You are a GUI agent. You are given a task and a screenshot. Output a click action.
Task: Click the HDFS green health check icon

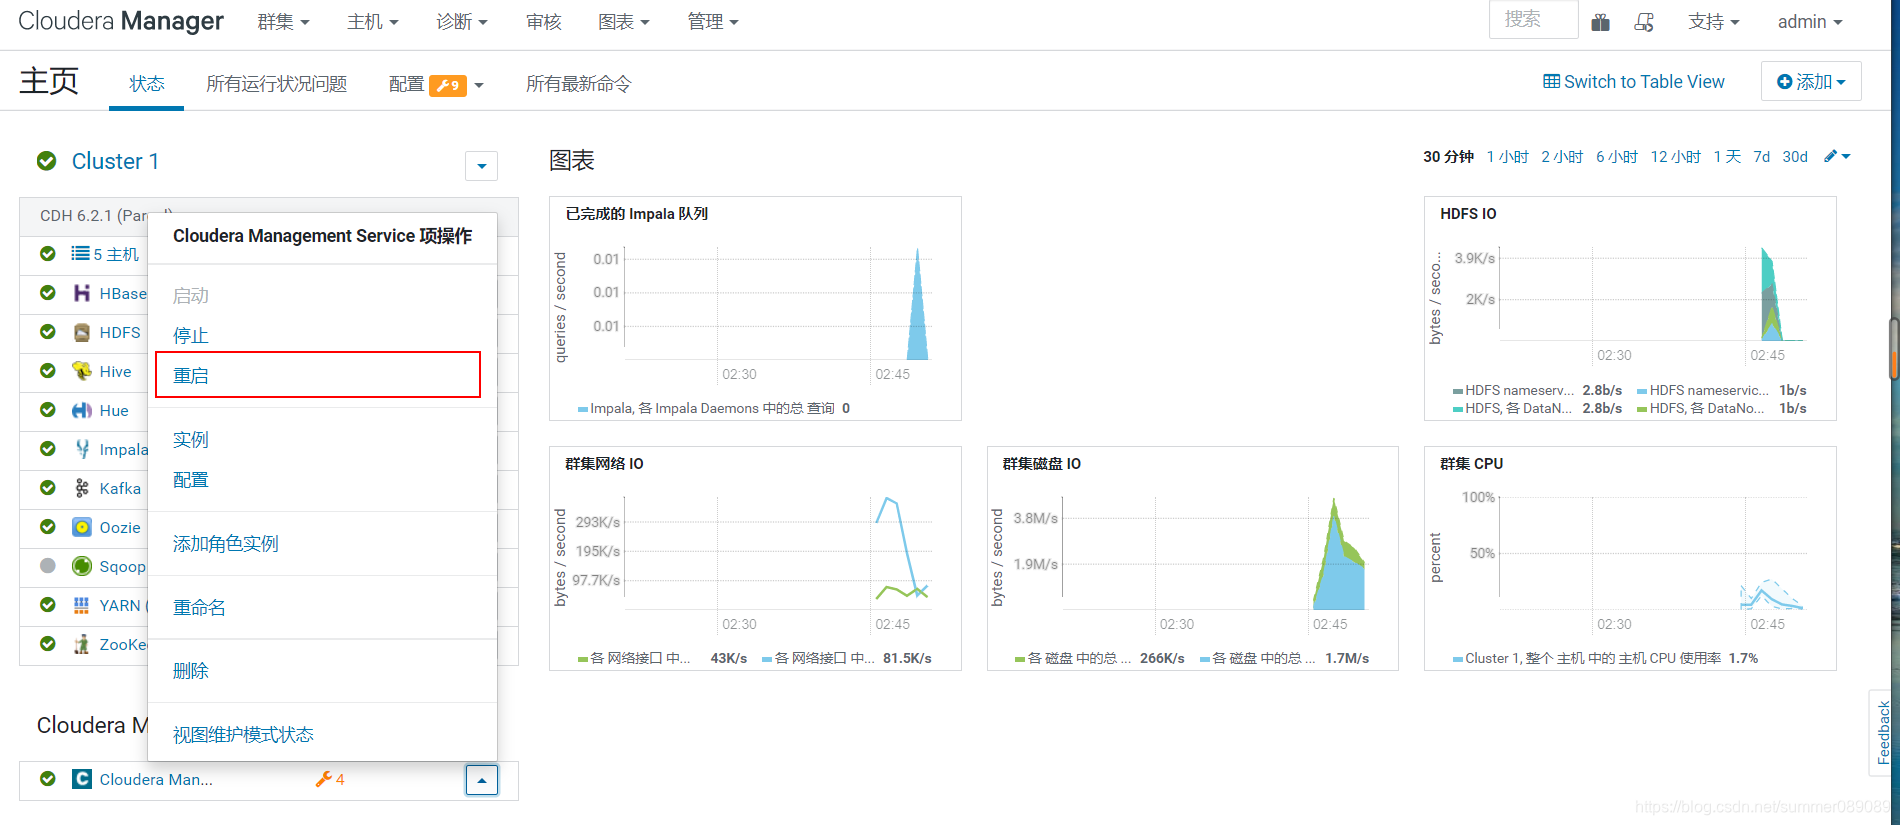[47, 332]
